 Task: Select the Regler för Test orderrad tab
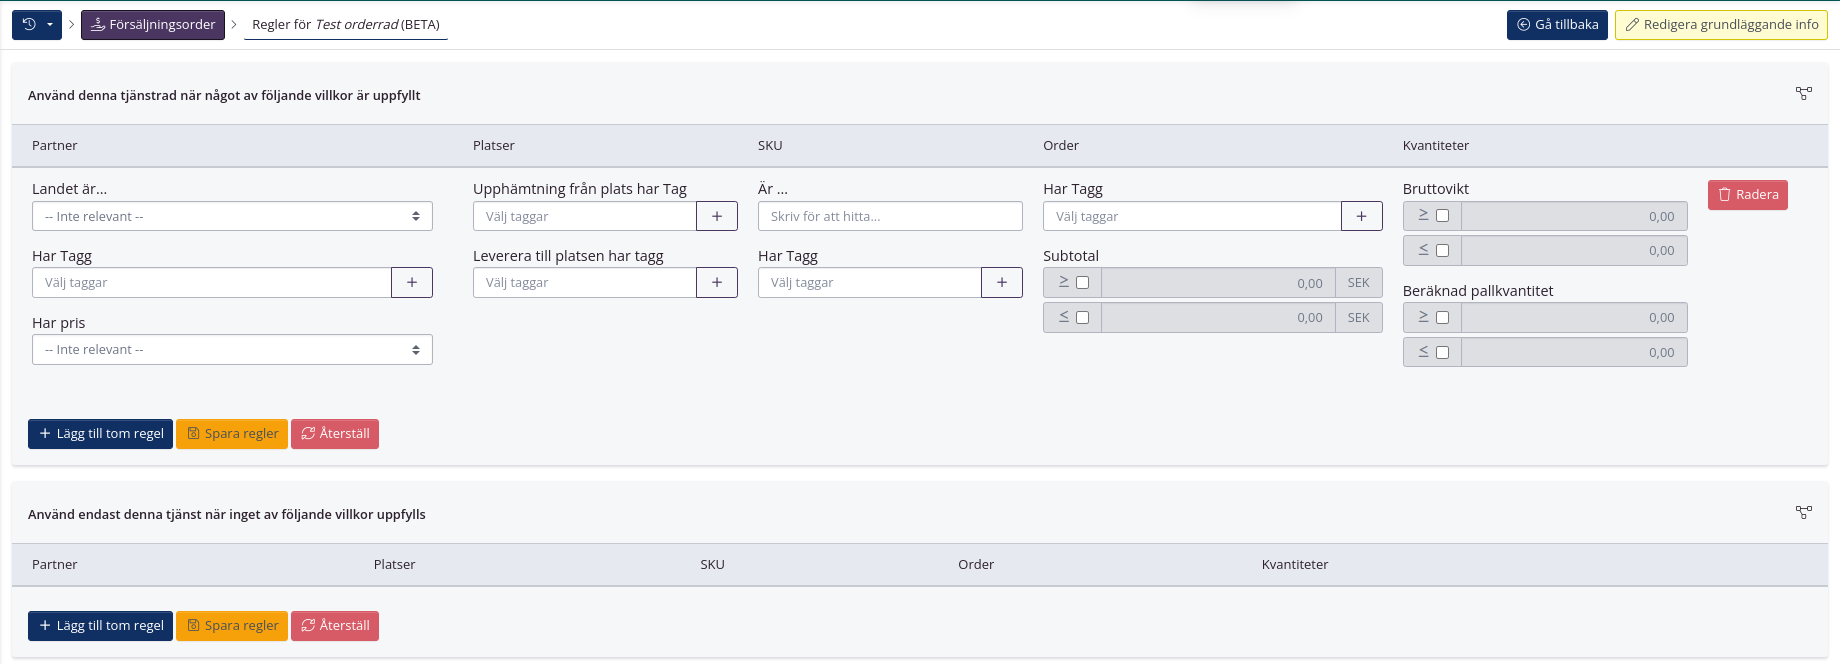345,25
